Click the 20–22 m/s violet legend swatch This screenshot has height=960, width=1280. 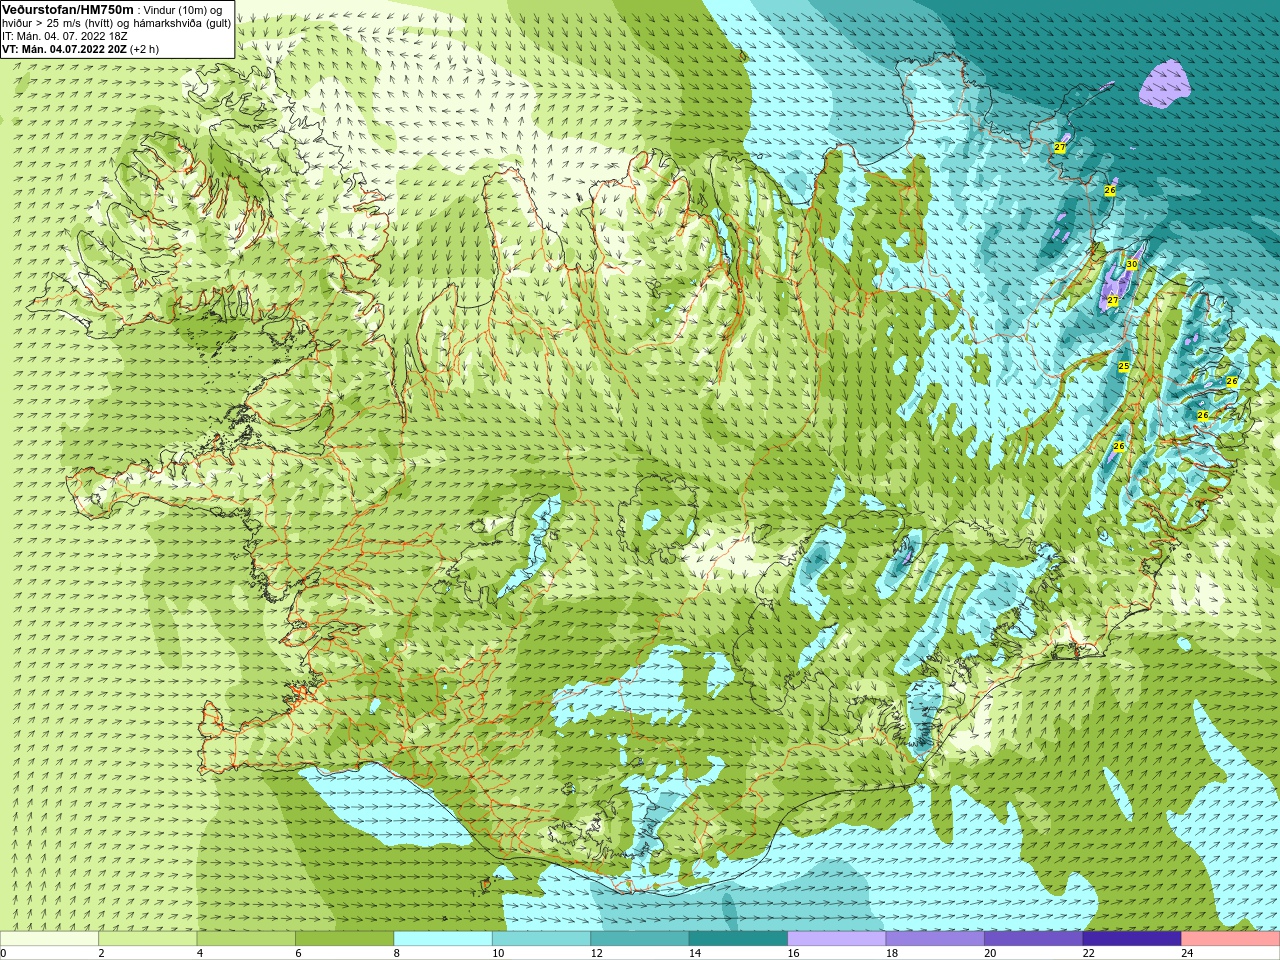[x=1034, y=939]
